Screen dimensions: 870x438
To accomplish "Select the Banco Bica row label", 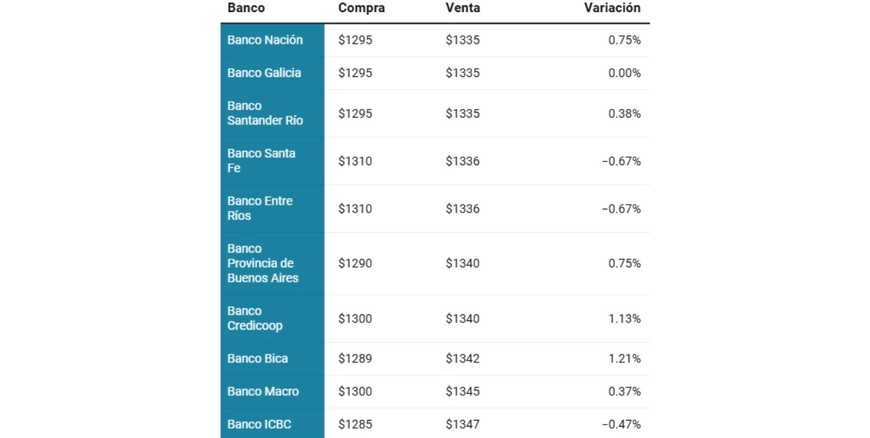I will tap(258, 359).
